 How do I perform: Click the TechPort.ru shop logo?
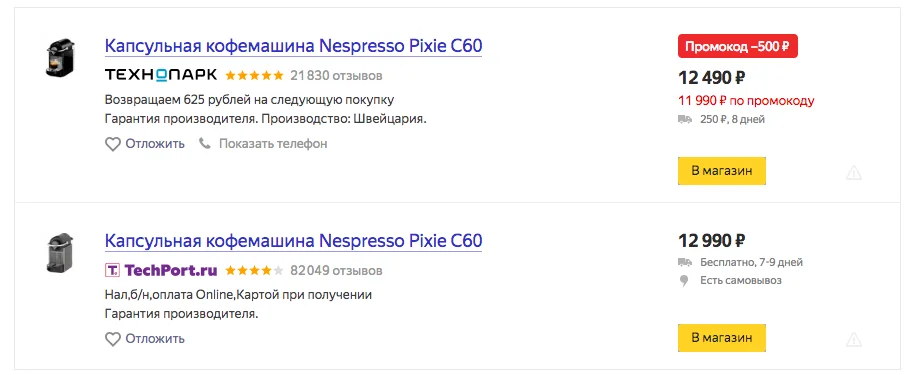pyautogui.click(x=161, y=270)
